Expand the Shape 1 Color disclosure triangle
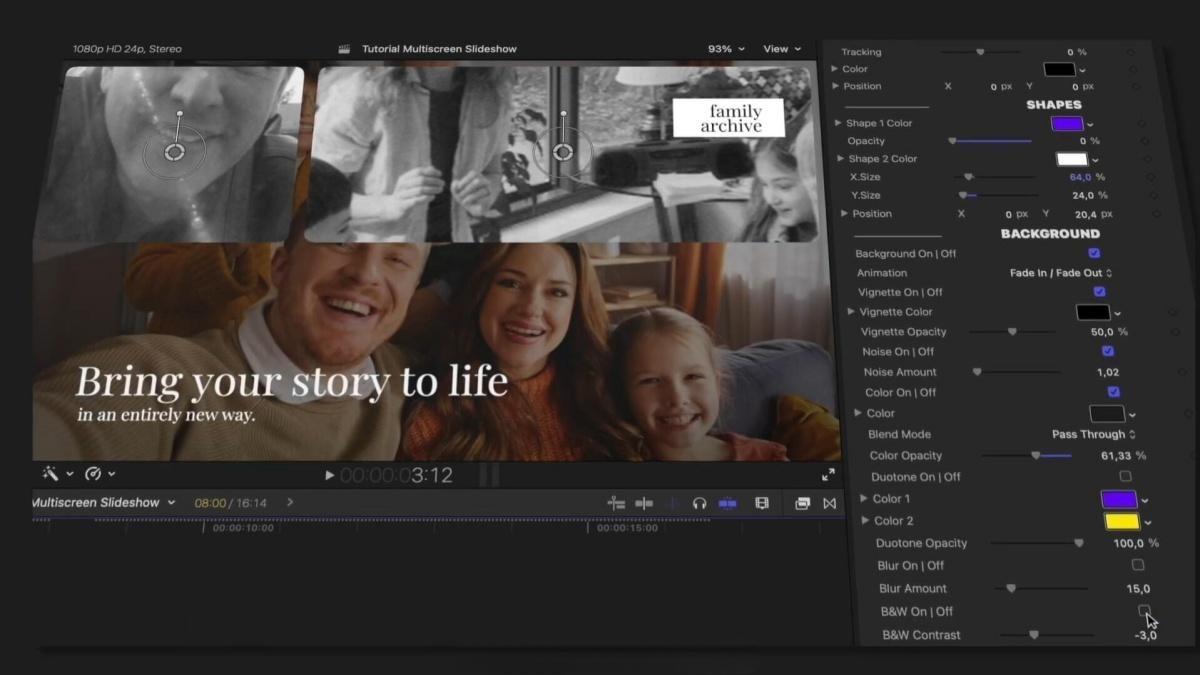 [838, 123]
